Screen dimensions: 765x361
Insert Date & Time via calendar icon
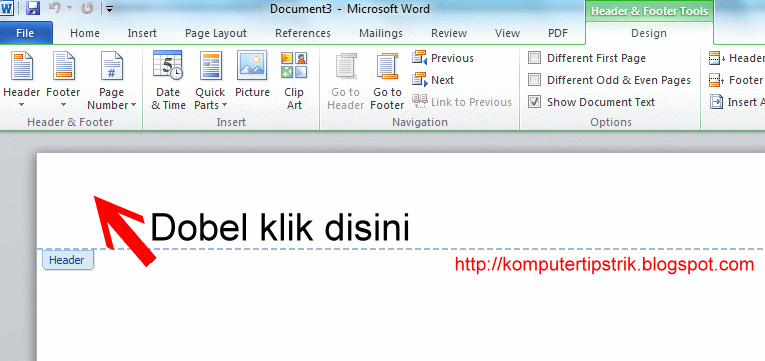[x=168, y=65]
